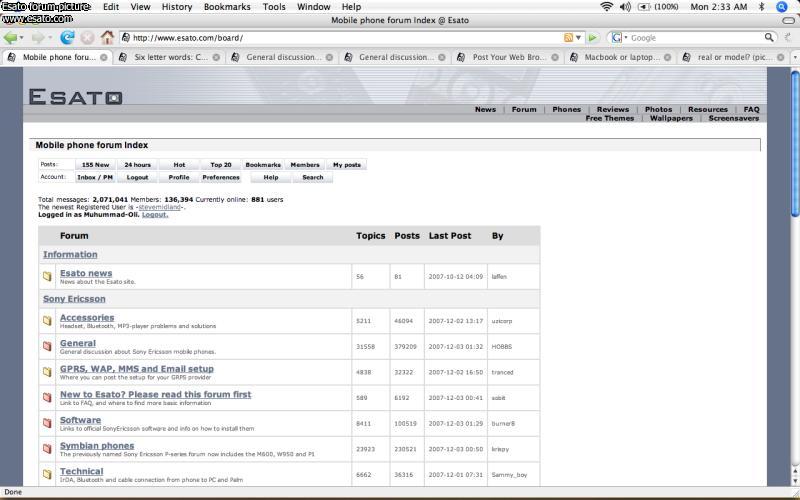The width and height of the screenshot is (800, 500).
Task: Open the Edit menu
Action: pos(111,7)
